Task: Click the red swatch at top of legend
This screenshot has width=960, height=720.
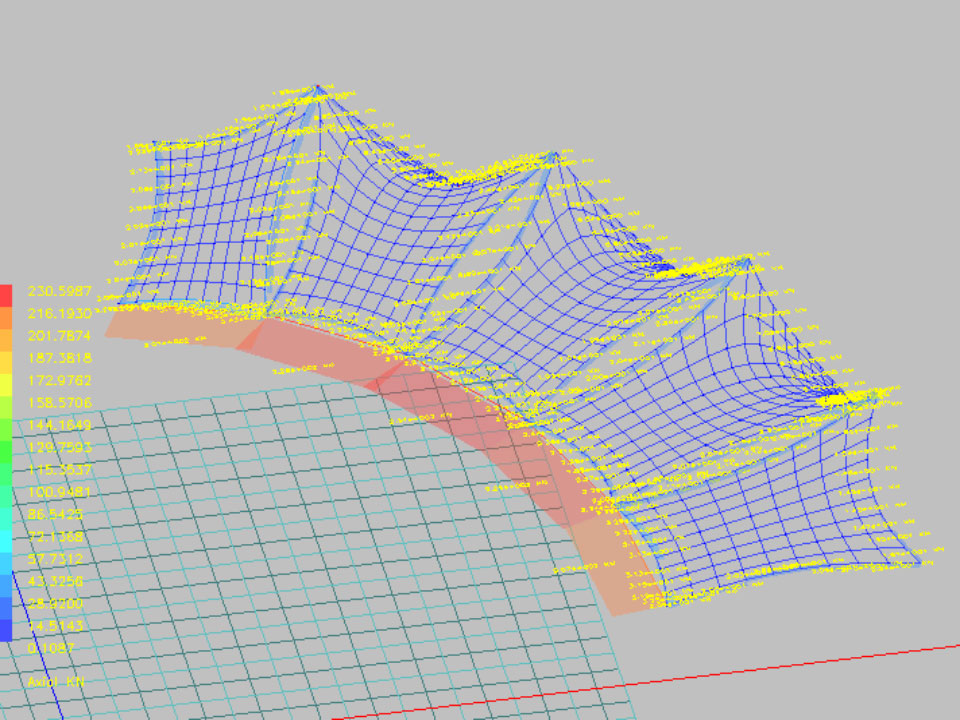Action: [5, 295]
